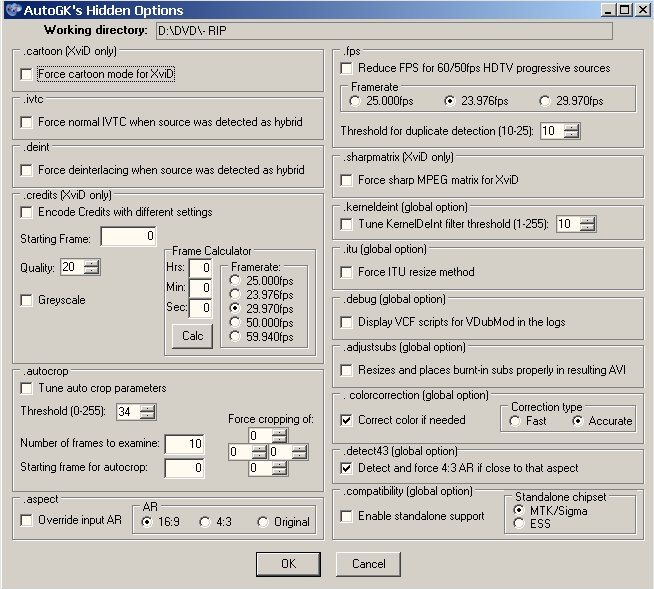The height and width of the screenshot is (589, 654).
Task: Adjust the autocrop Threshold spinner
Action: [x=148, y=412]
